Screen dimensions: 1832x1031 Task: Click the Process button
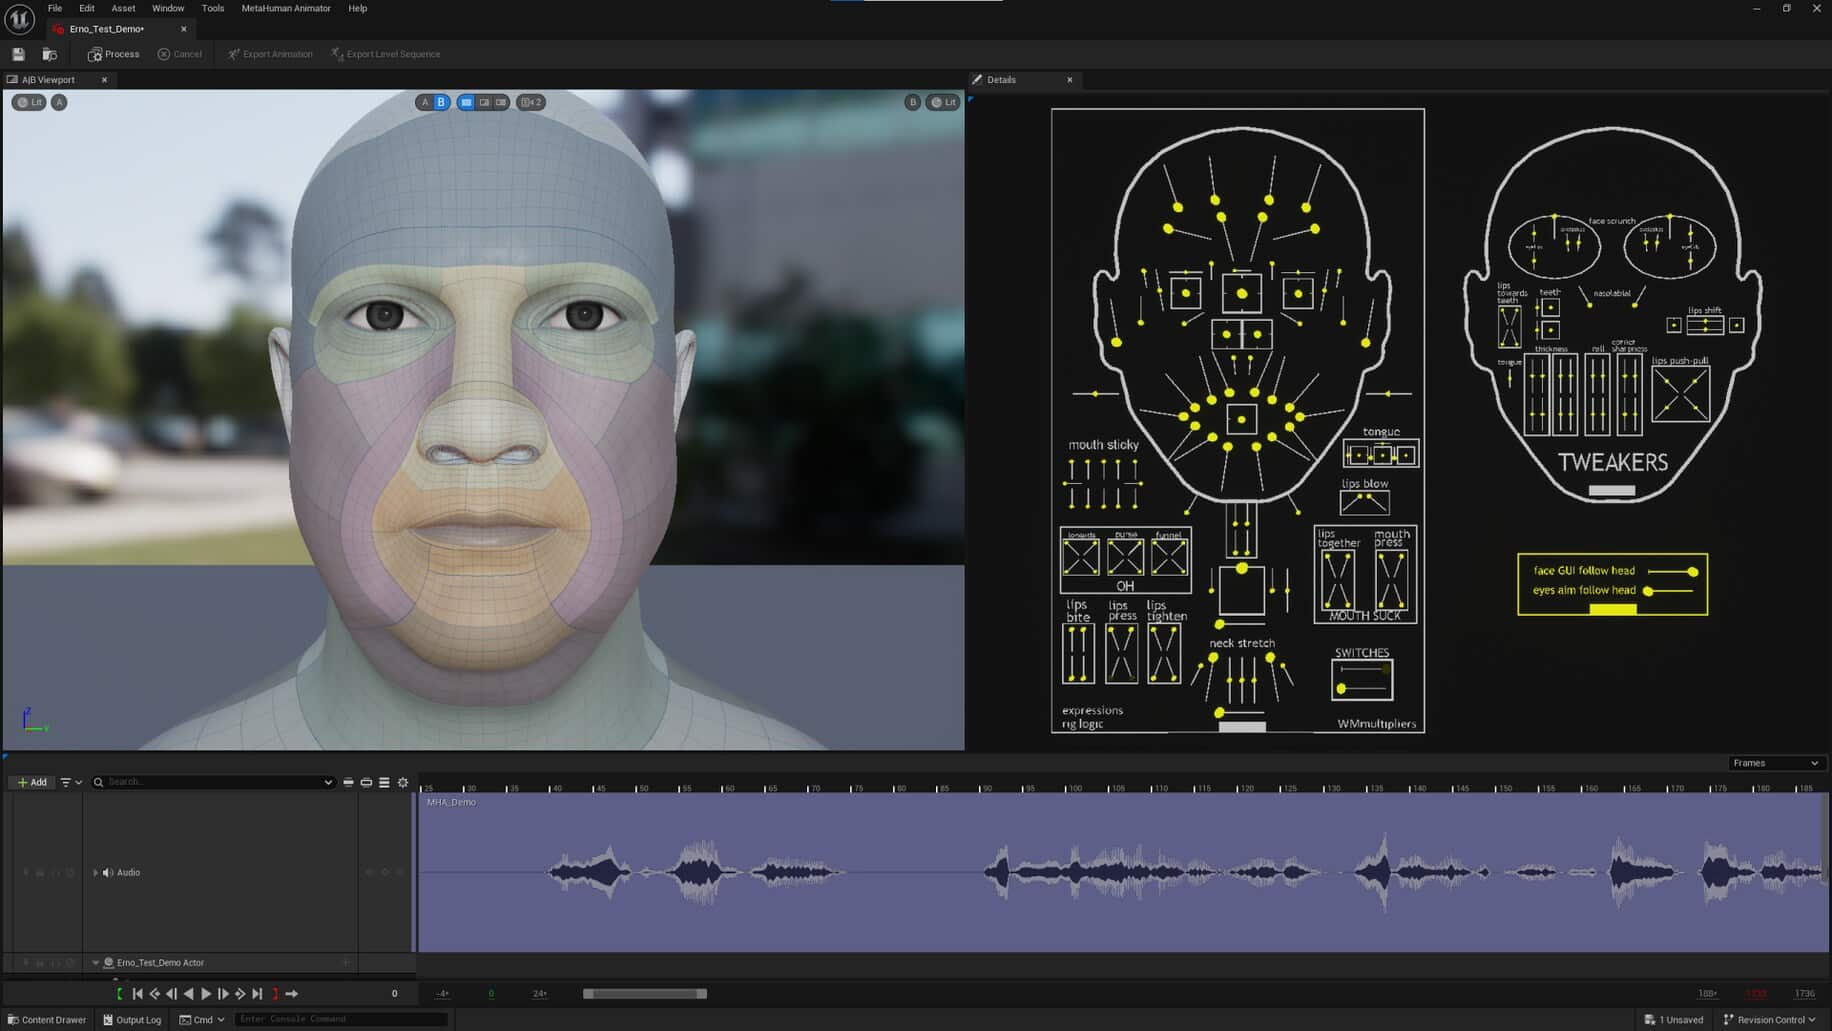pos(112,53)
